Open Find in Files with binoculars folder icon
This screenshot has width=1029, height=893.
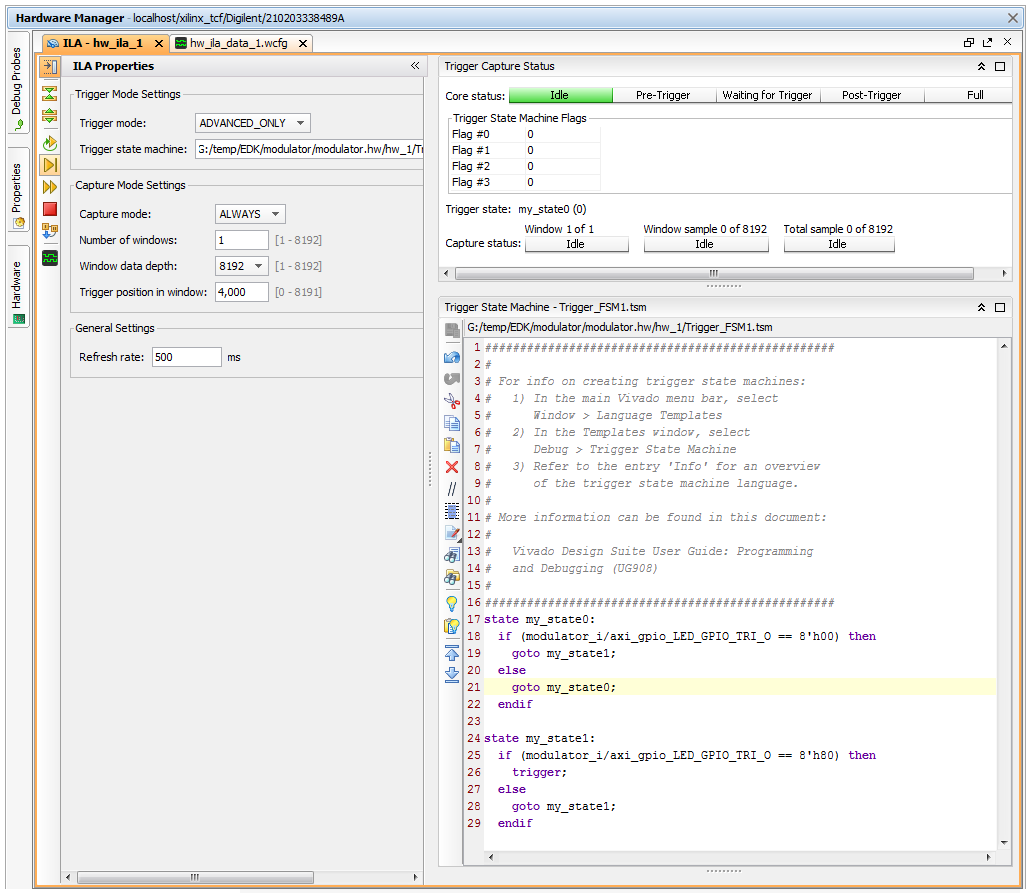(x=452, y=577)
